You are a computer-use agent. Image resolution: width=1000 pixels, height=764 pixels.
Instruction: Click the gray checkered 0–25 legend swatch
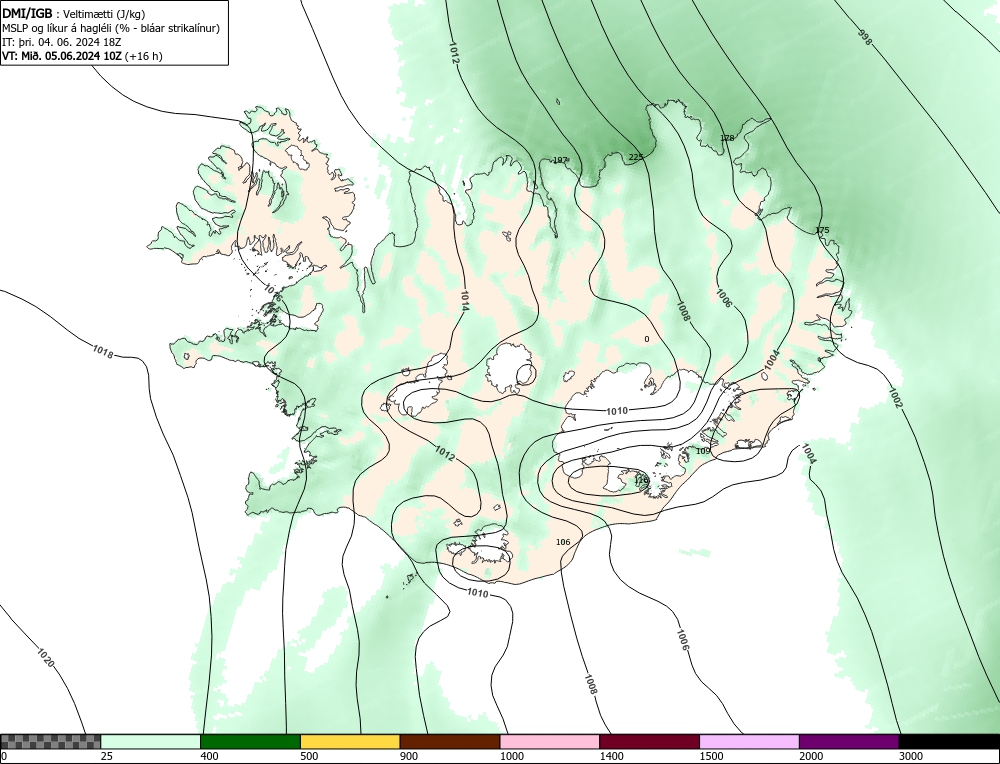(x=50, y=741)
